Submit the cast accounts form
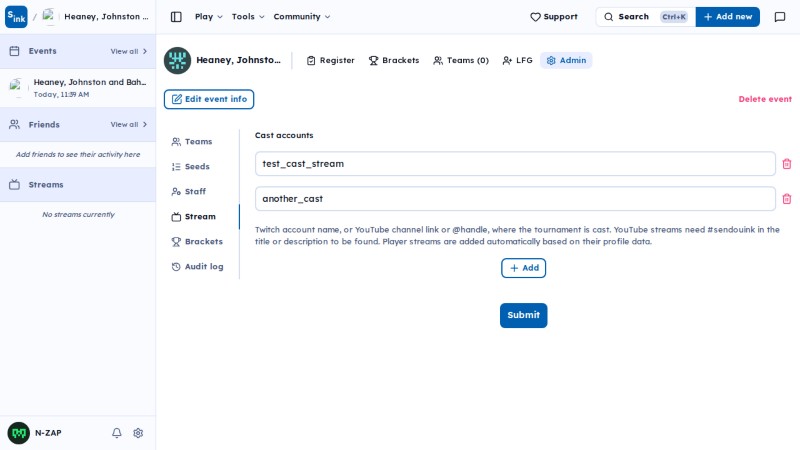 pos(523,315)
